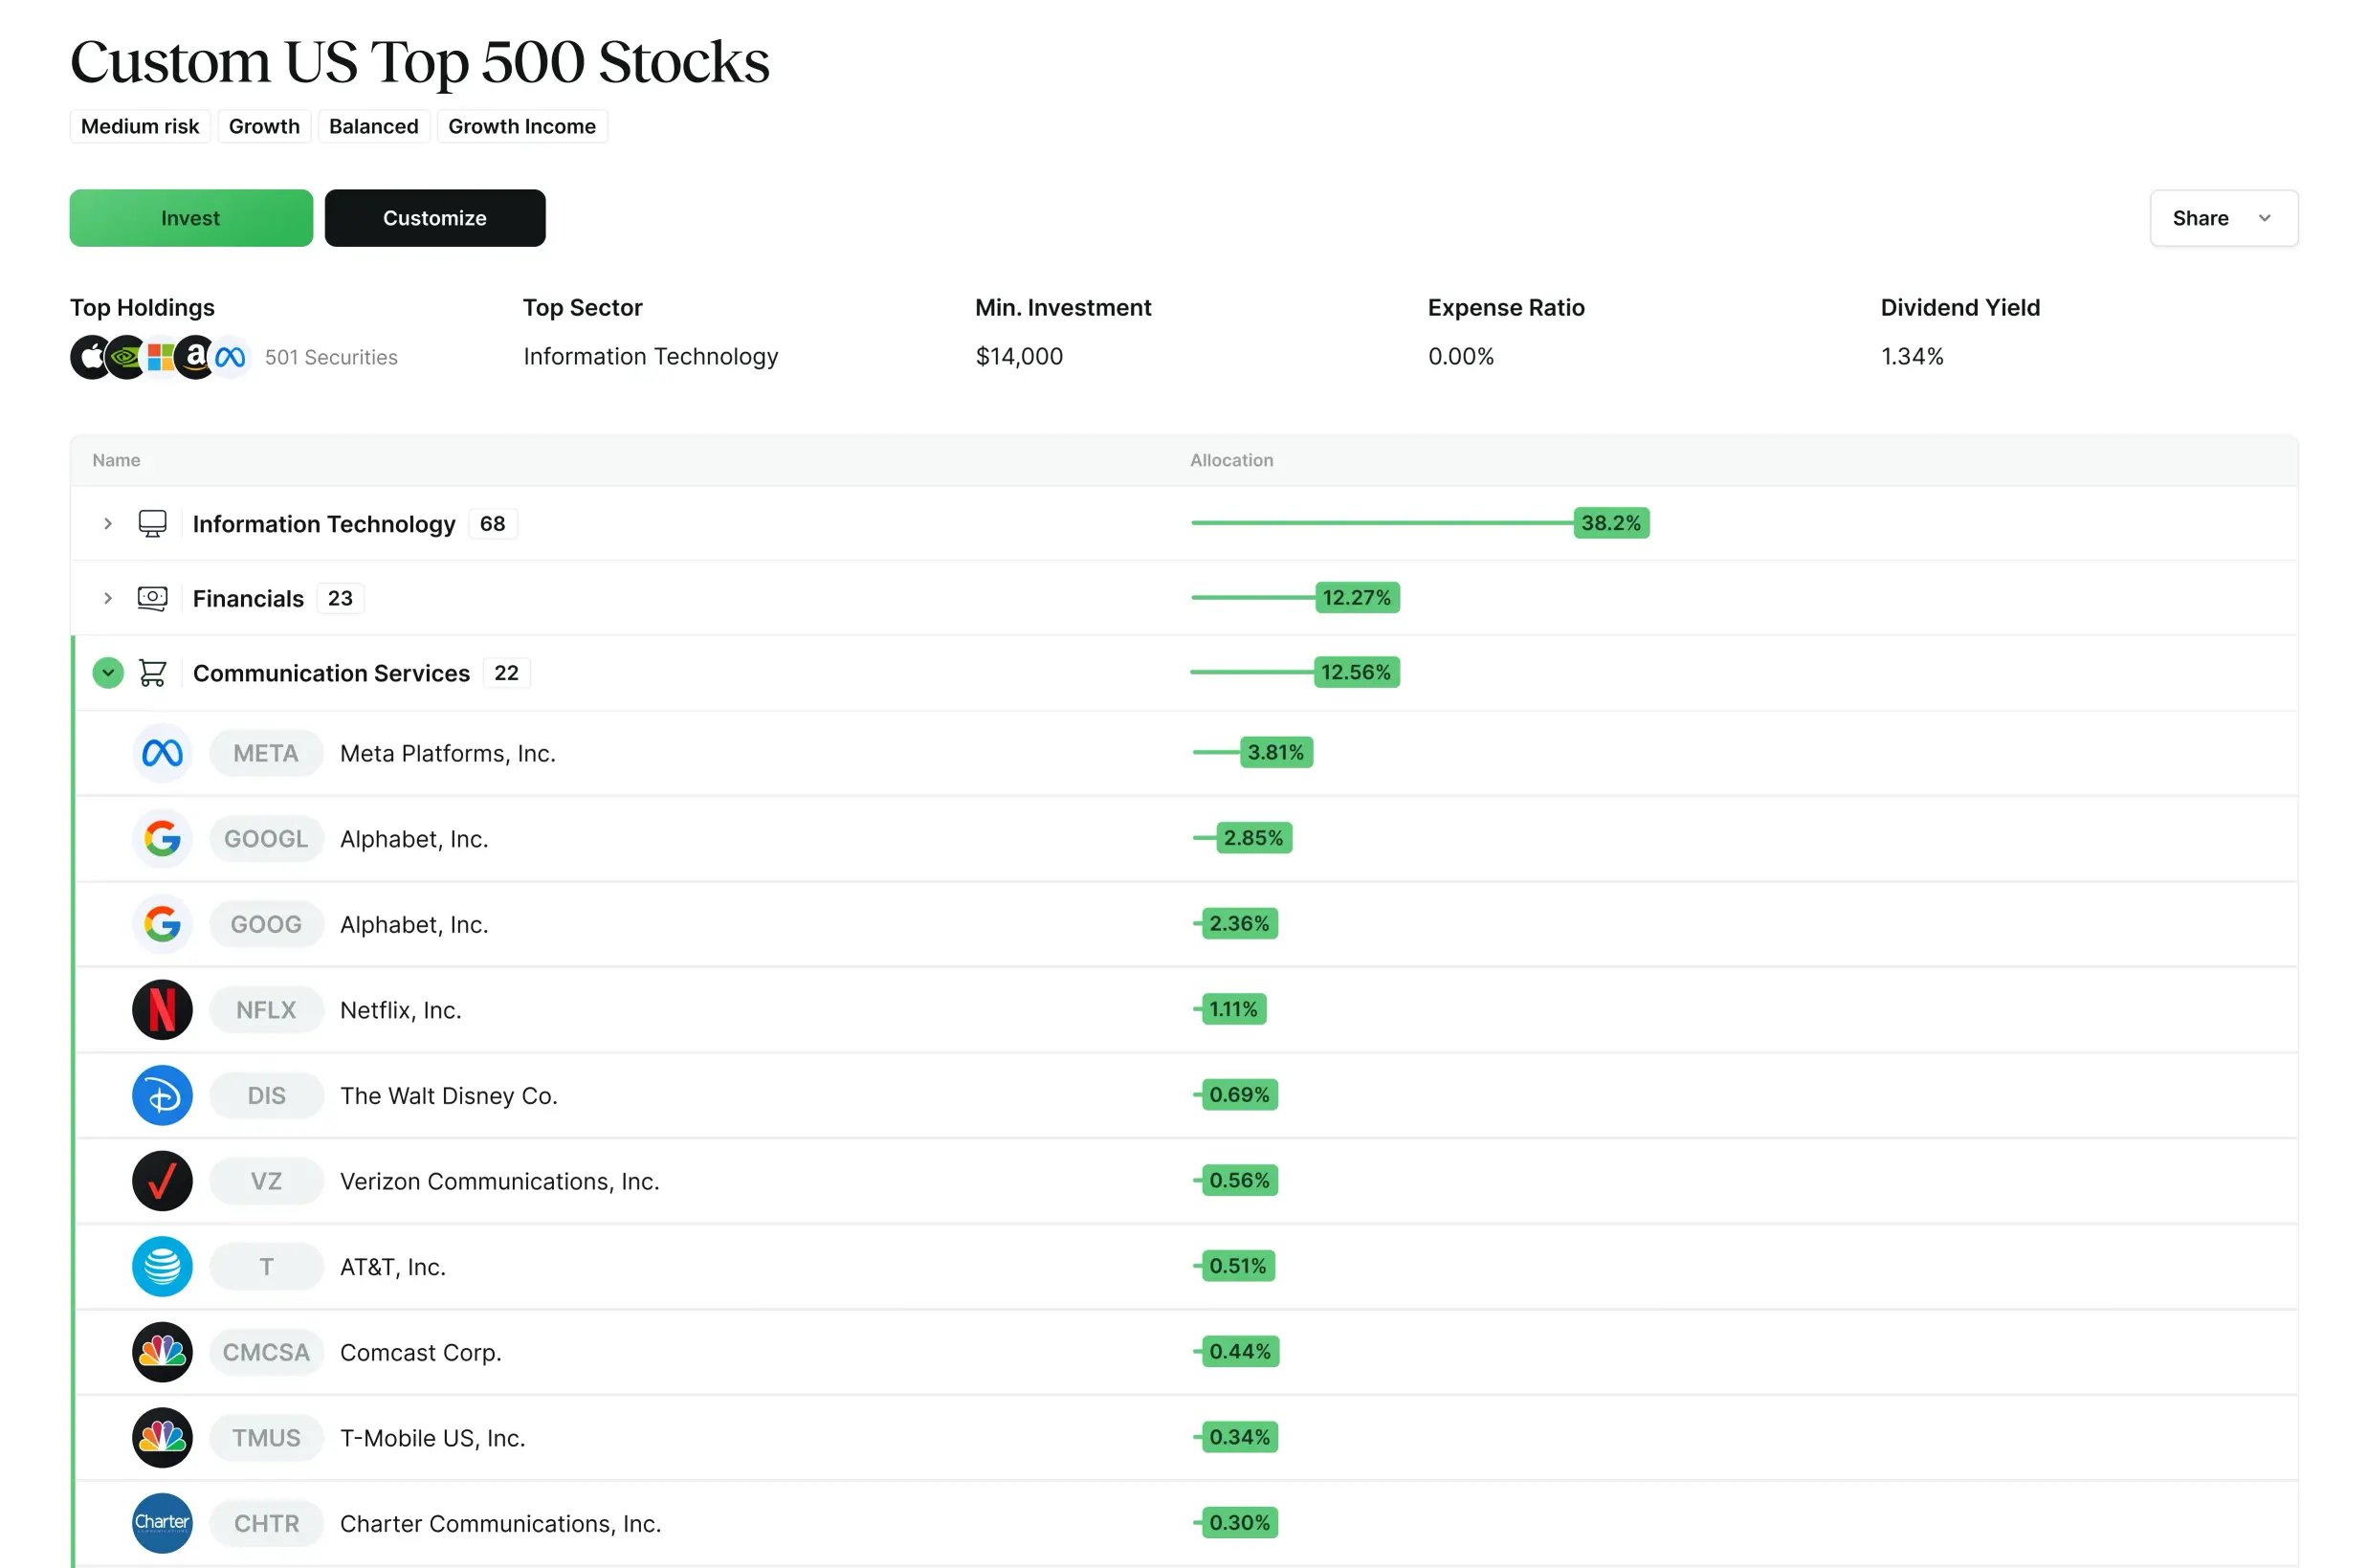
Task: Click the AT&T globe logo
Action: [x=162, y=1266]
